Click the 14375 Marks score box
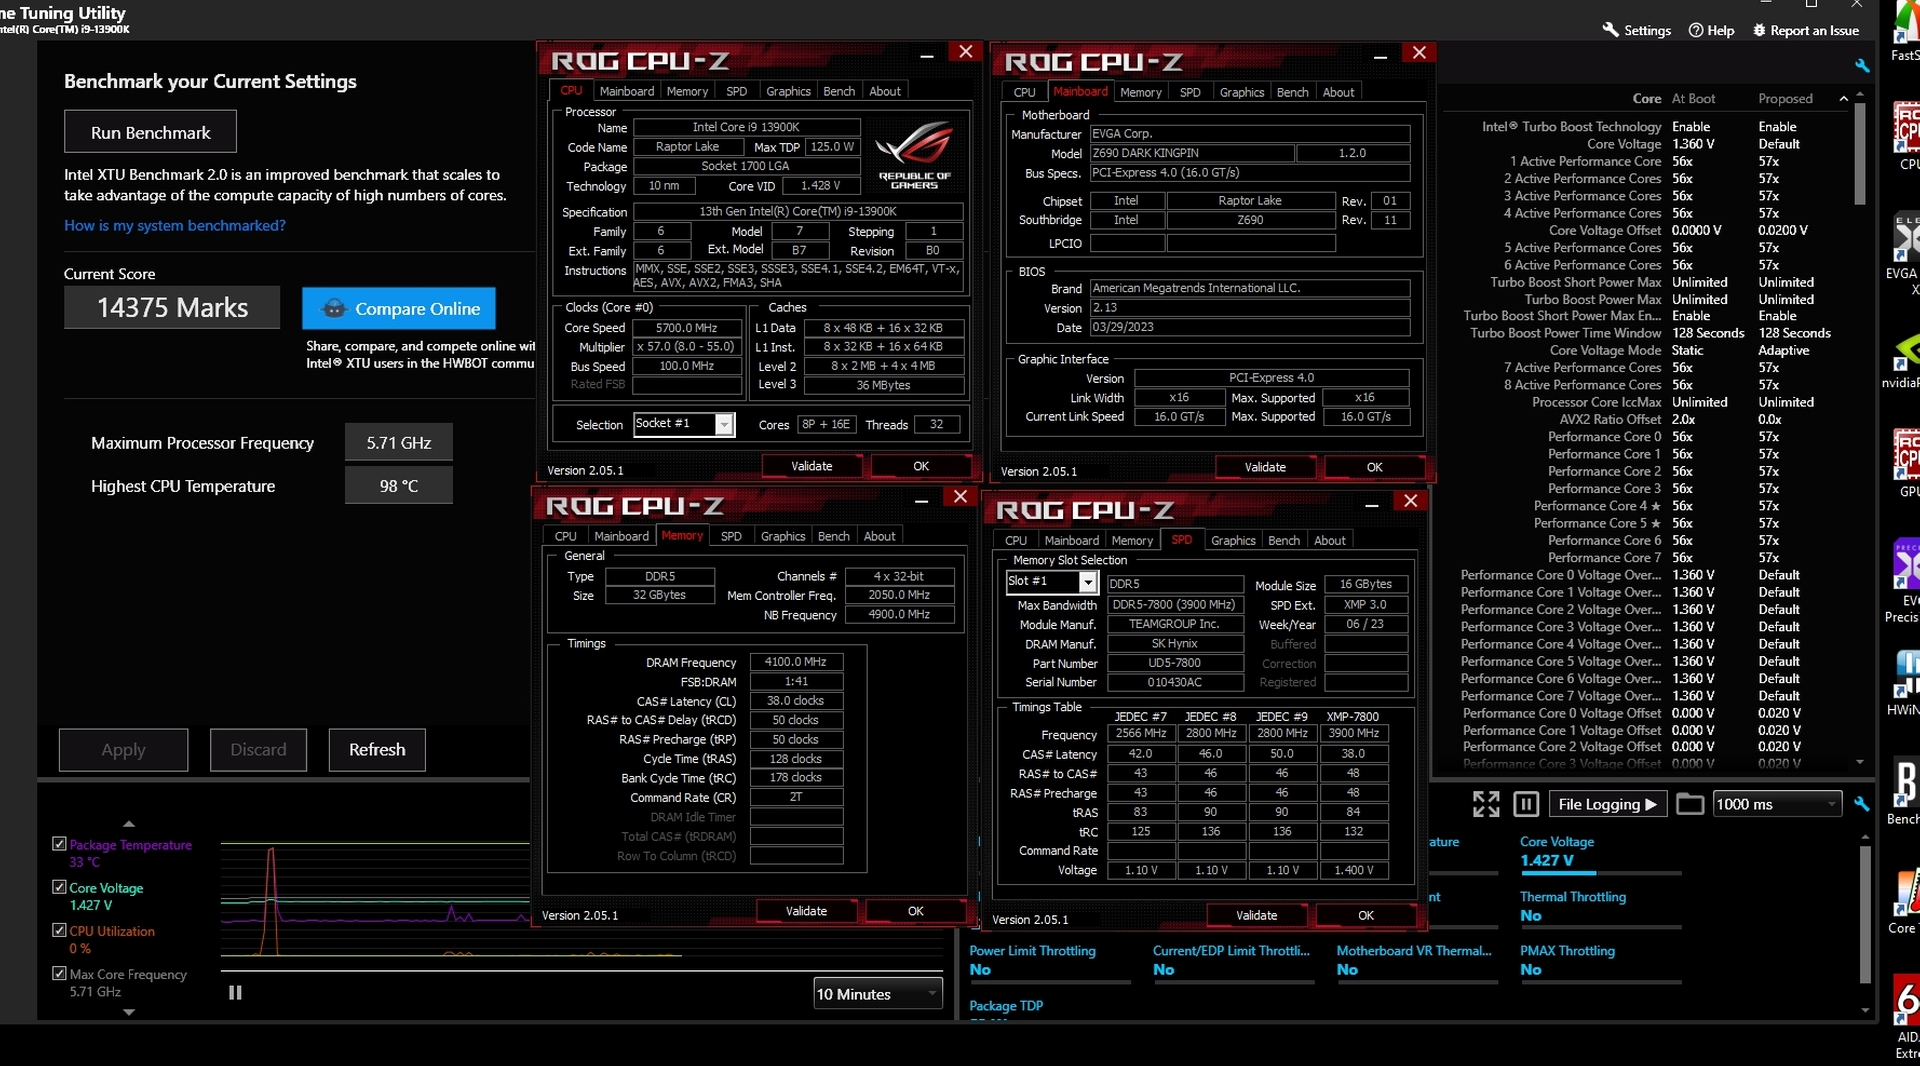 172,308
